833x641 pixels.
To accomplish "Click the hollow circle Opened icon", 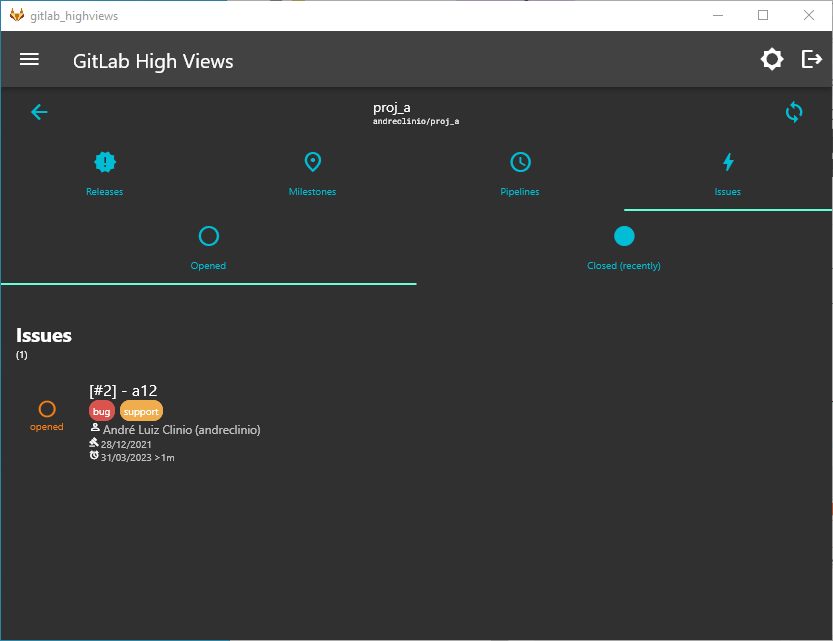I will [x=209, y=236].
